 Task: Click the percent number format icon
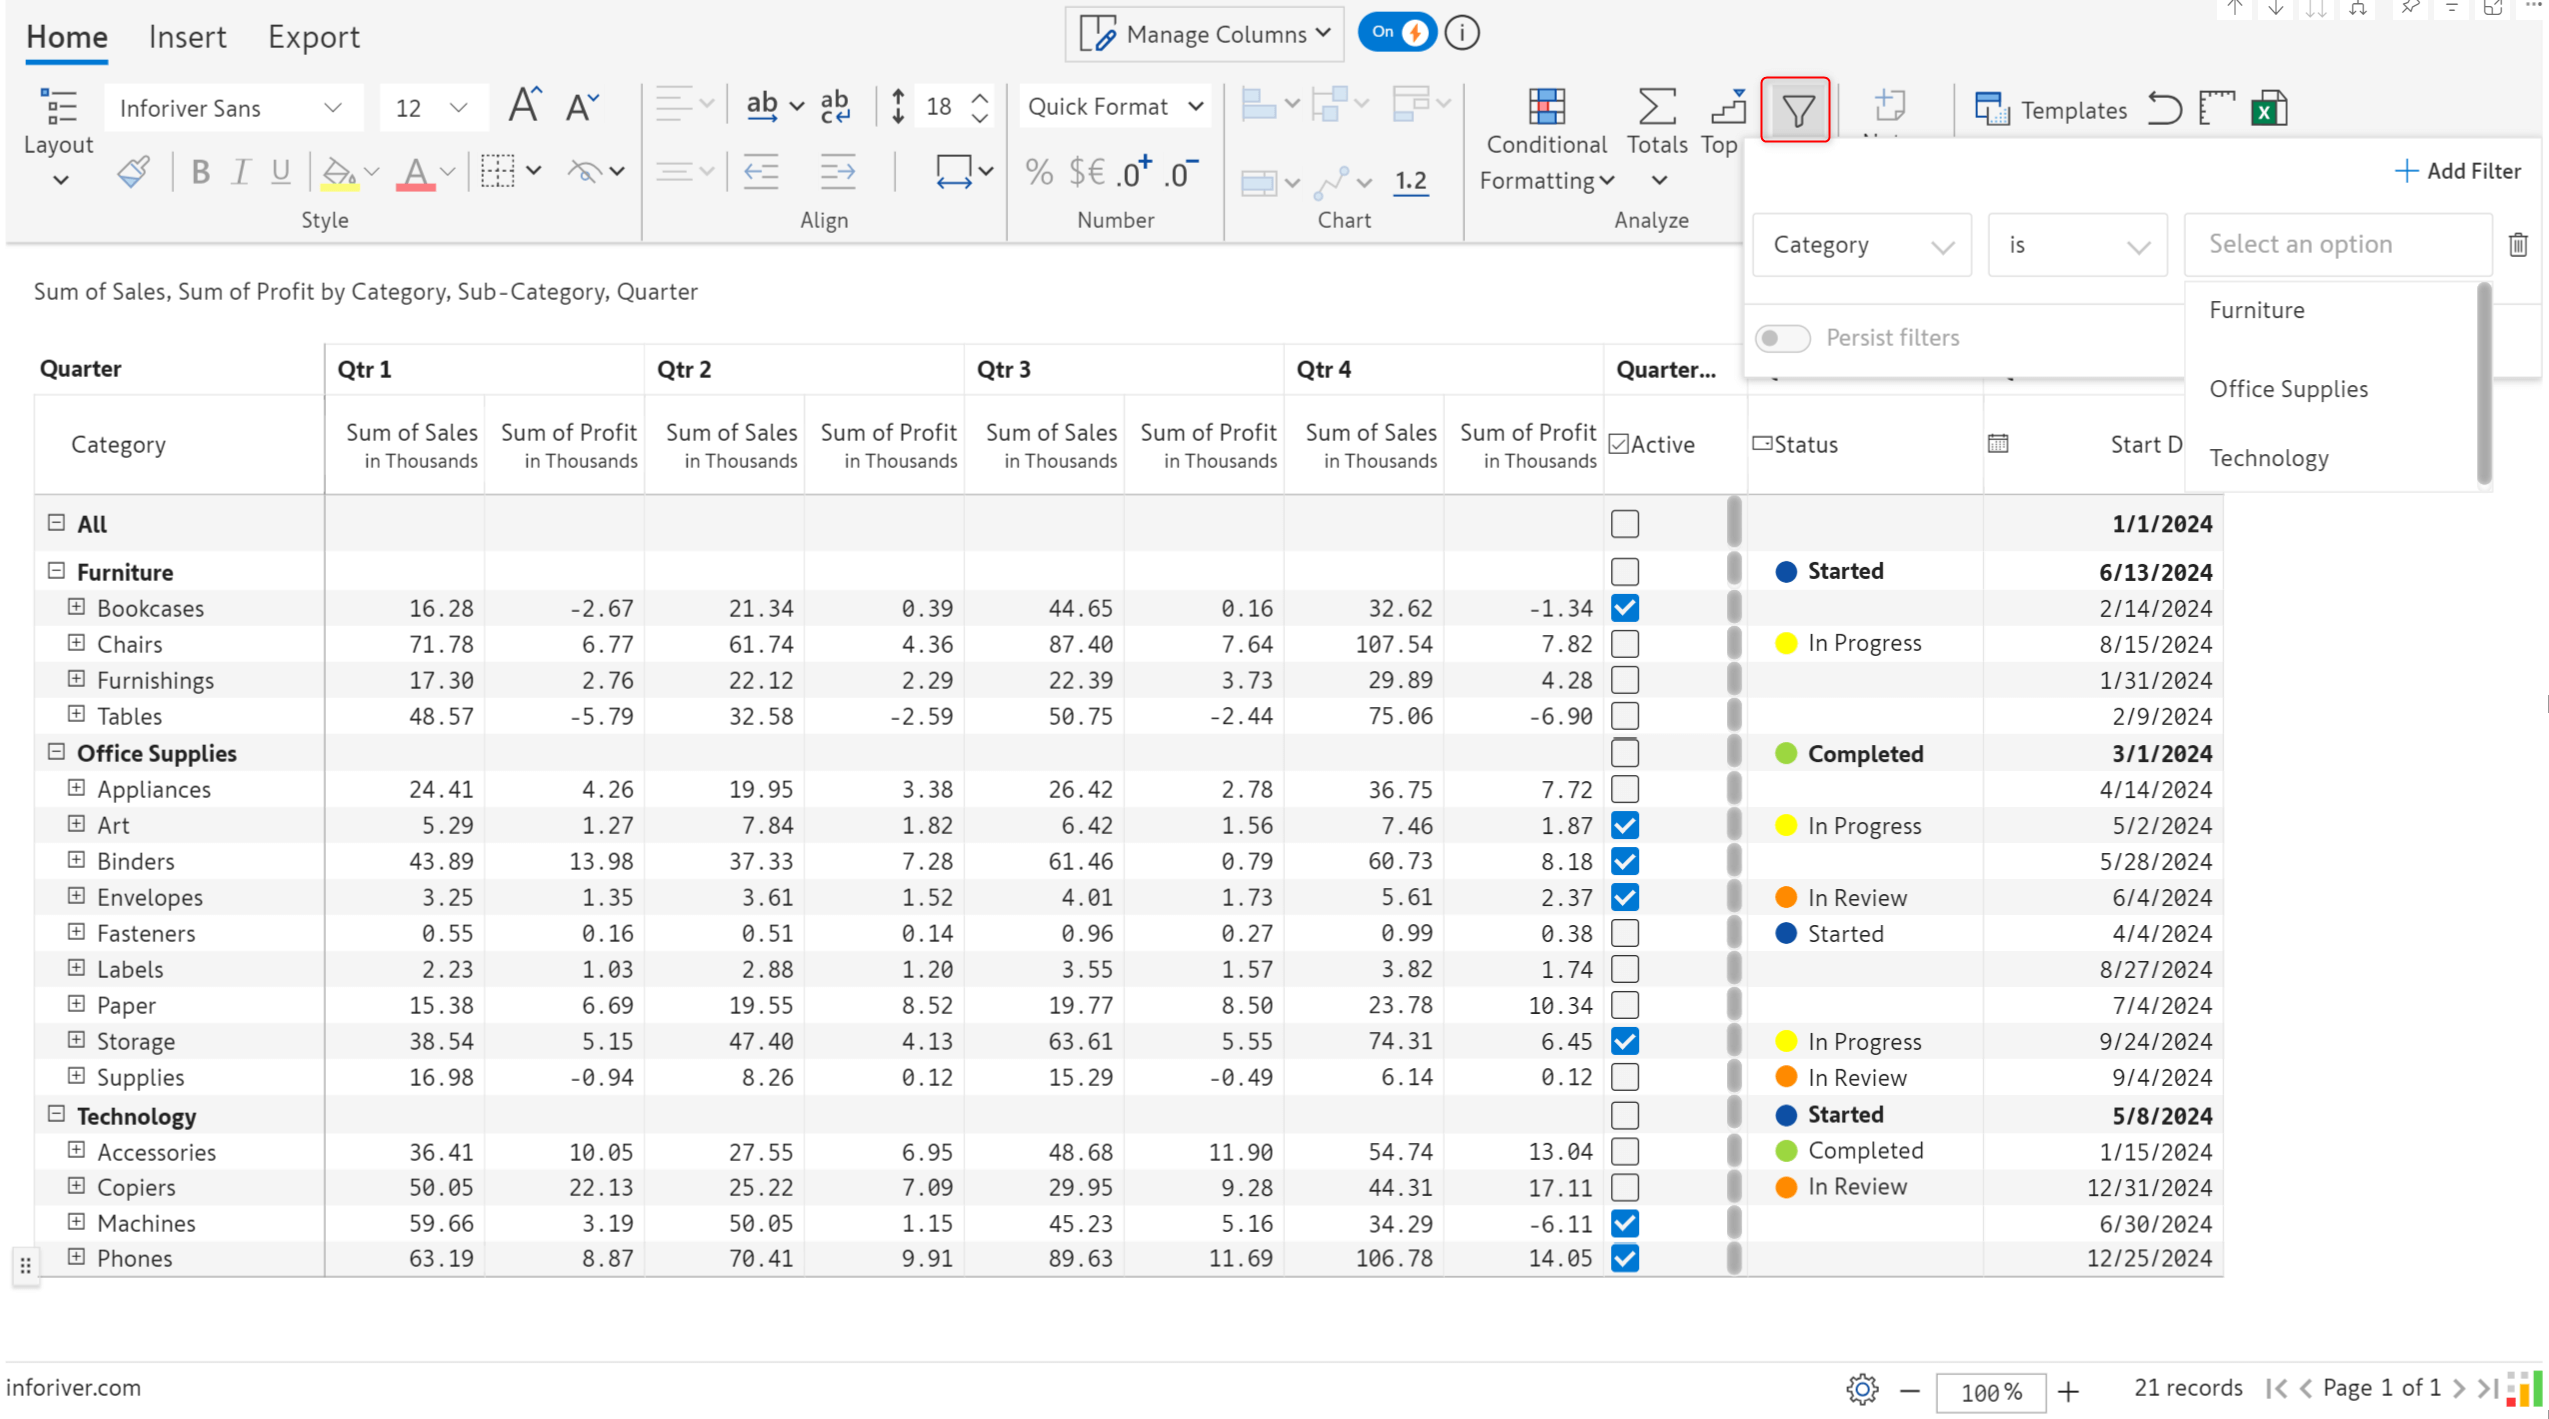pos(1038,172)
